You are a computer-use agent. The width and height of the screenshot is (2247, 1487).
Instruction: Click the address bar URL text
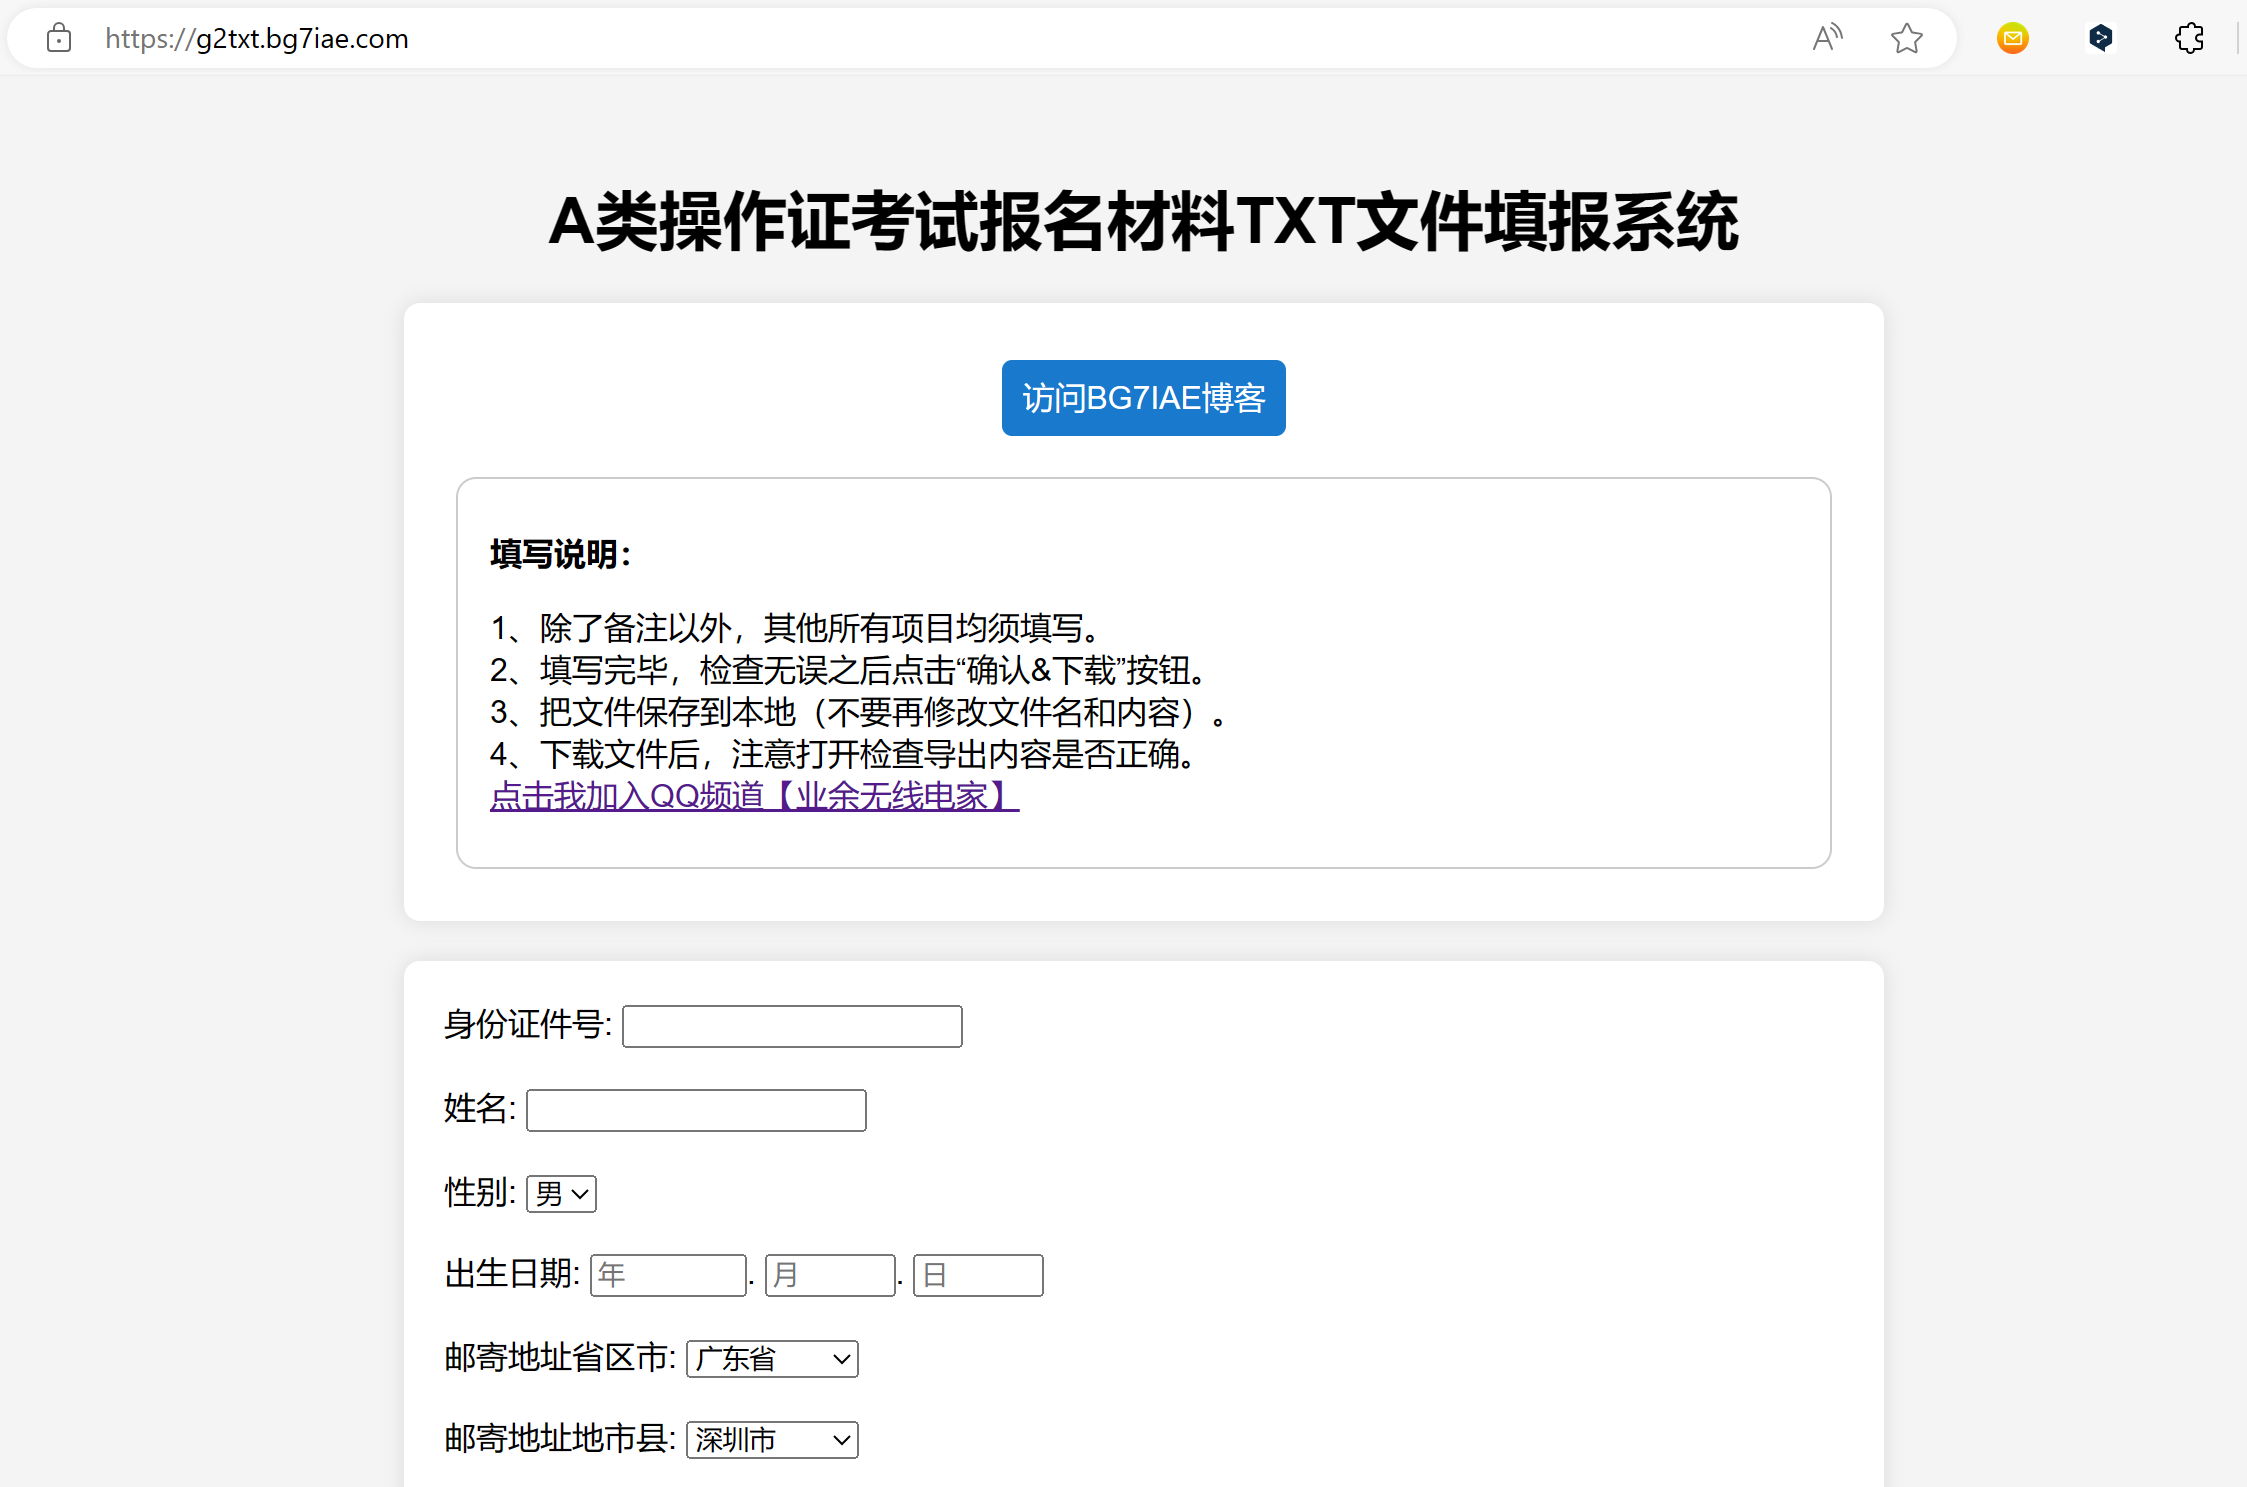pyautogui.click(x=257, y=39)
